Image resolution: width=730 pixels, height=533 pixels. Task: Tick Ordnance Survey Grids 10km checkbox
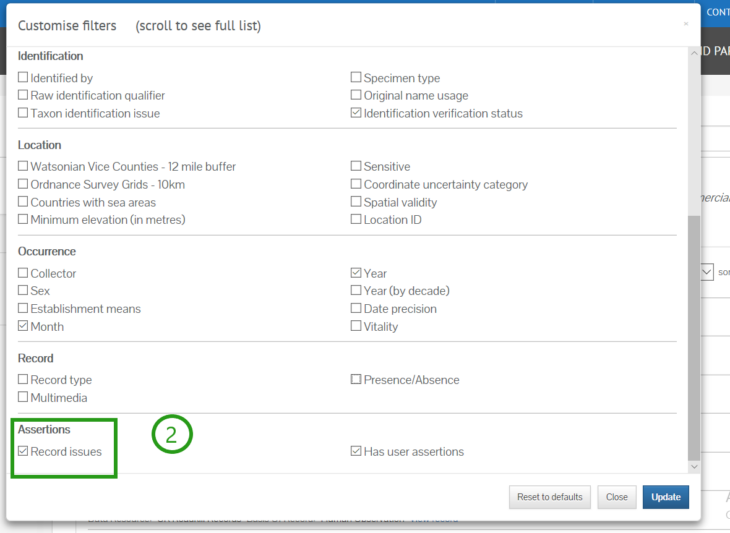[23, 184]
